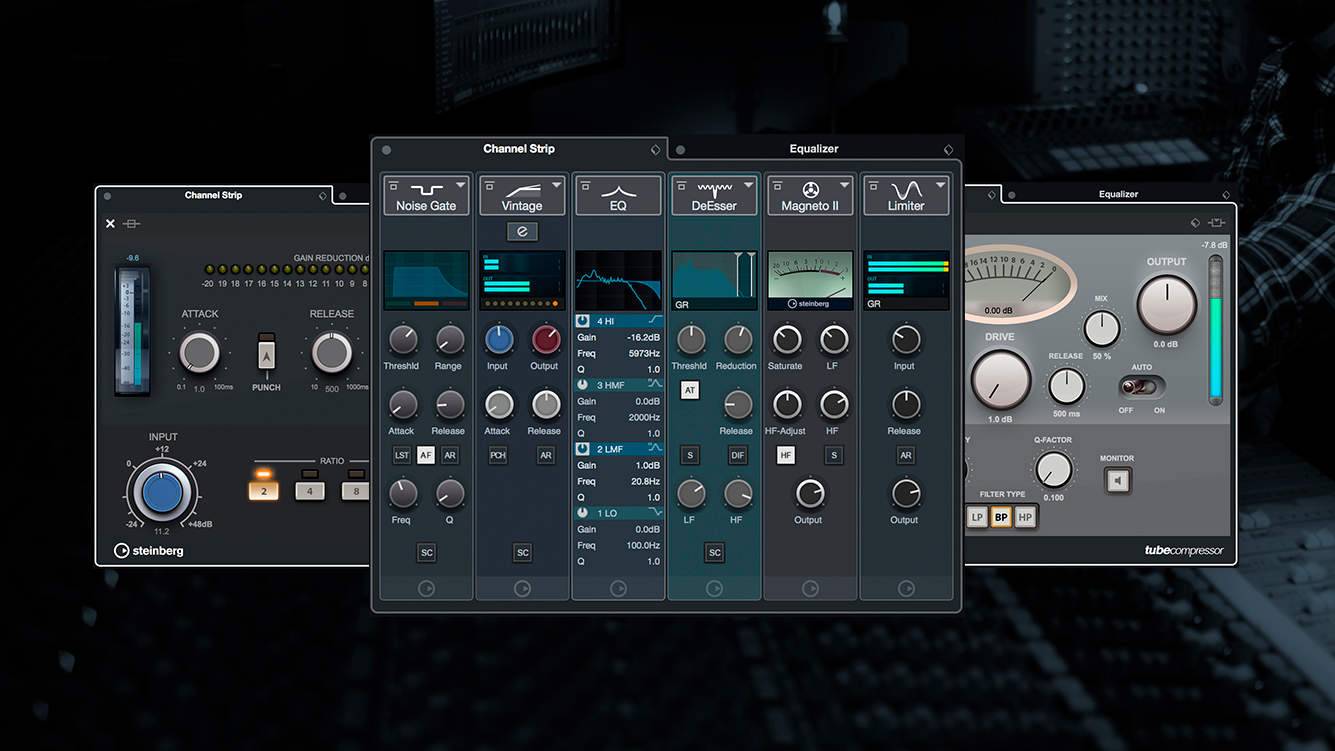Screen dimensions: 1335x751
Task: Click the SC button in Noise Gate
Action: pos(427,552)
